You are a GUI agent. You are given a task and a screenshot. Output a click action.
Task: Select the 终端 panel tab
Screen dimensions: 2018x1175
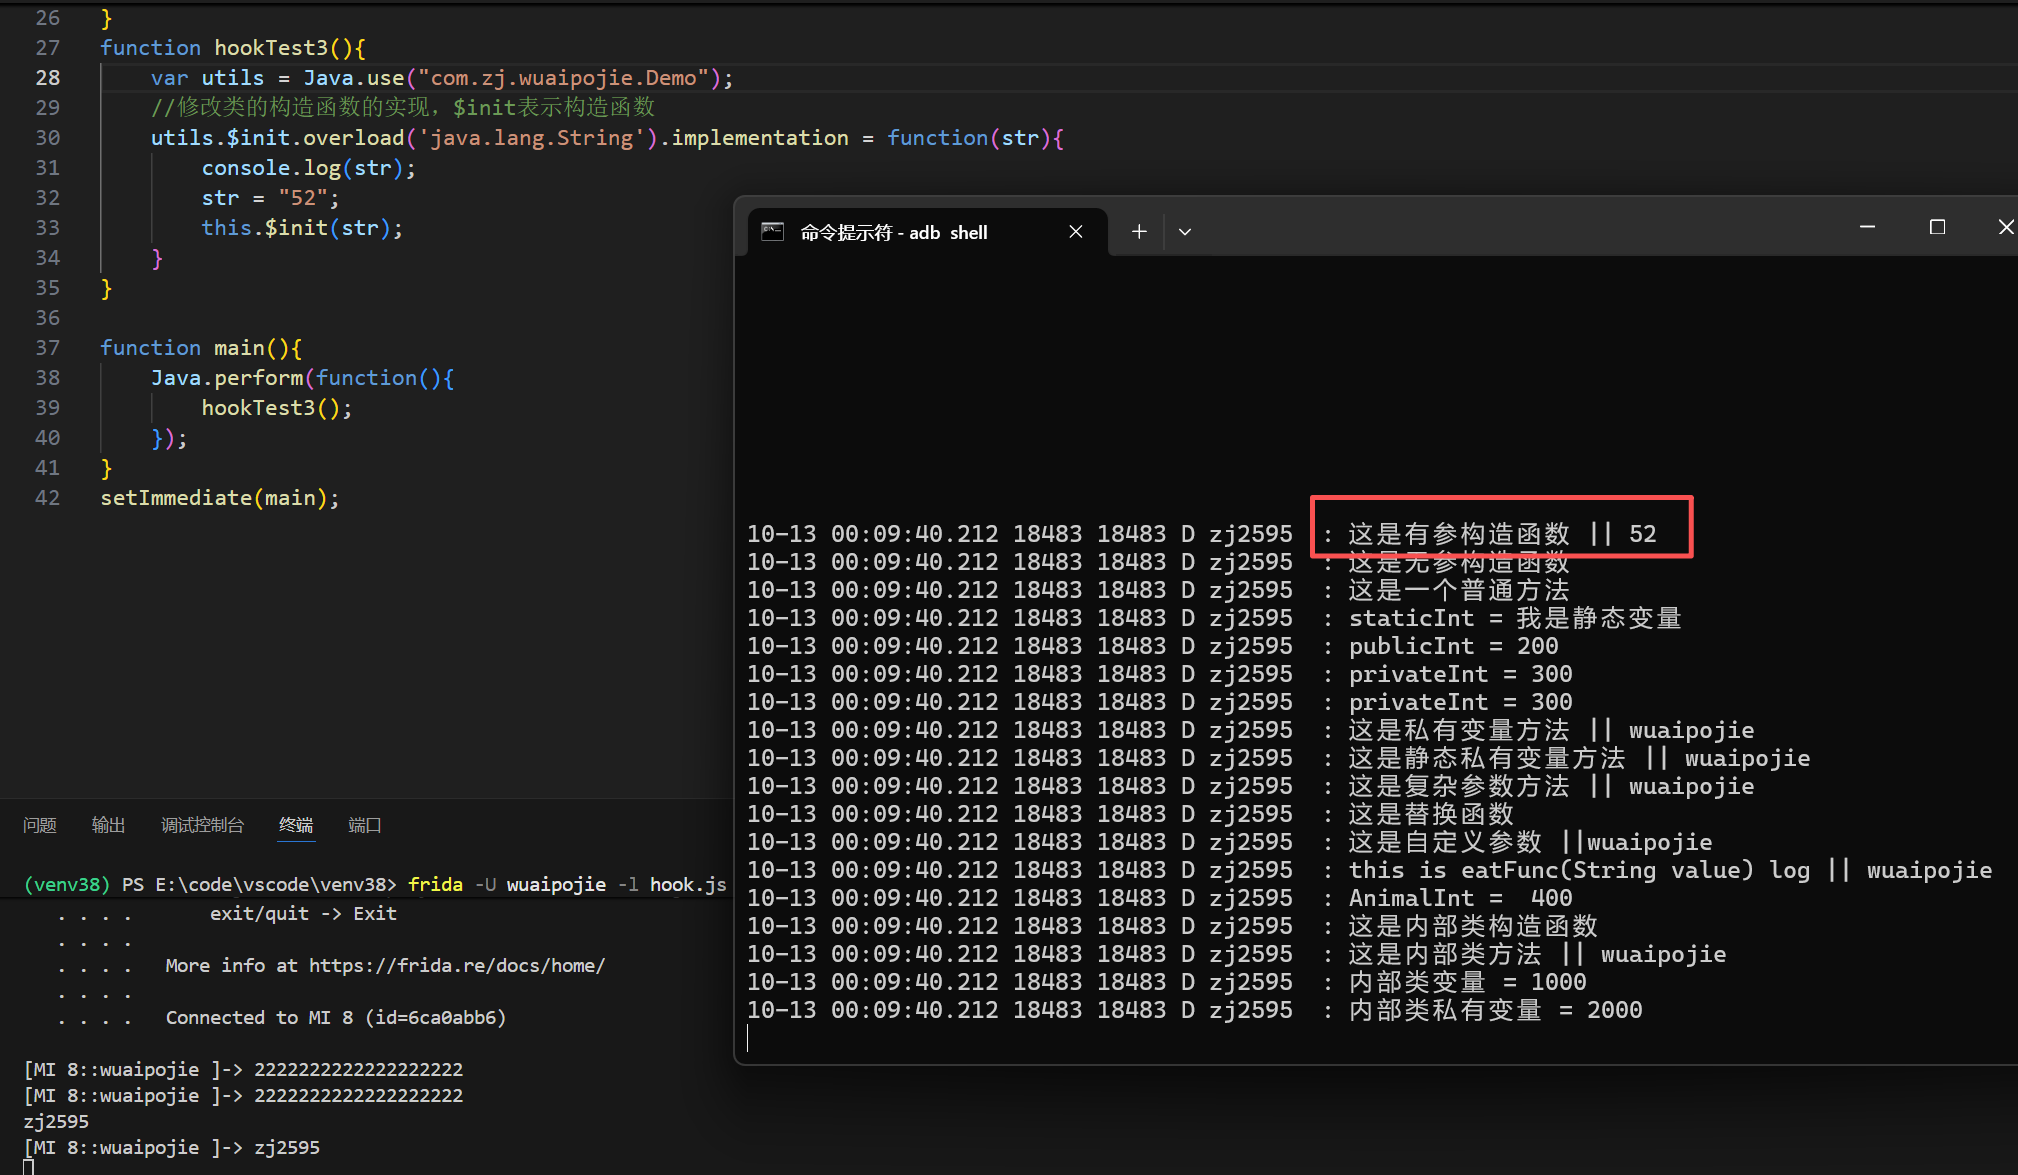point(296,825)
